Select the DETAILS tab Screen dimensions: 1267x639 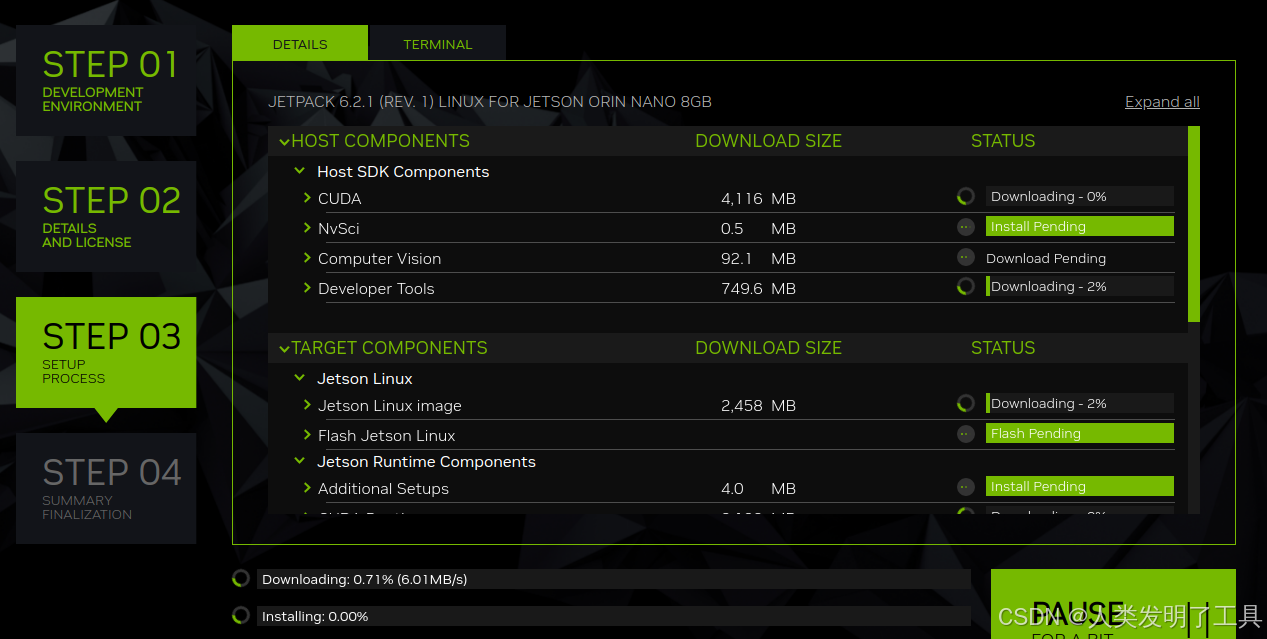coord(300,44)
